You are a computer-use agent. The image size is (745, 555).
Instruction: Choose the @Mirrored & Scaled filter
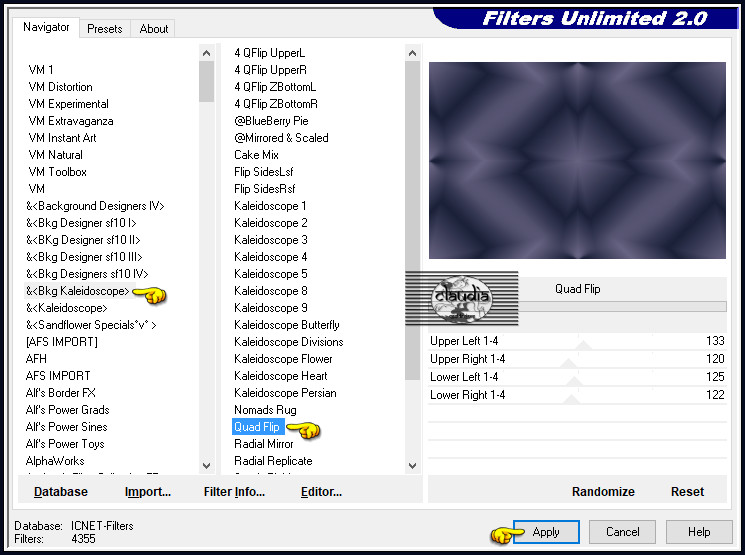[x=281, y=138]
